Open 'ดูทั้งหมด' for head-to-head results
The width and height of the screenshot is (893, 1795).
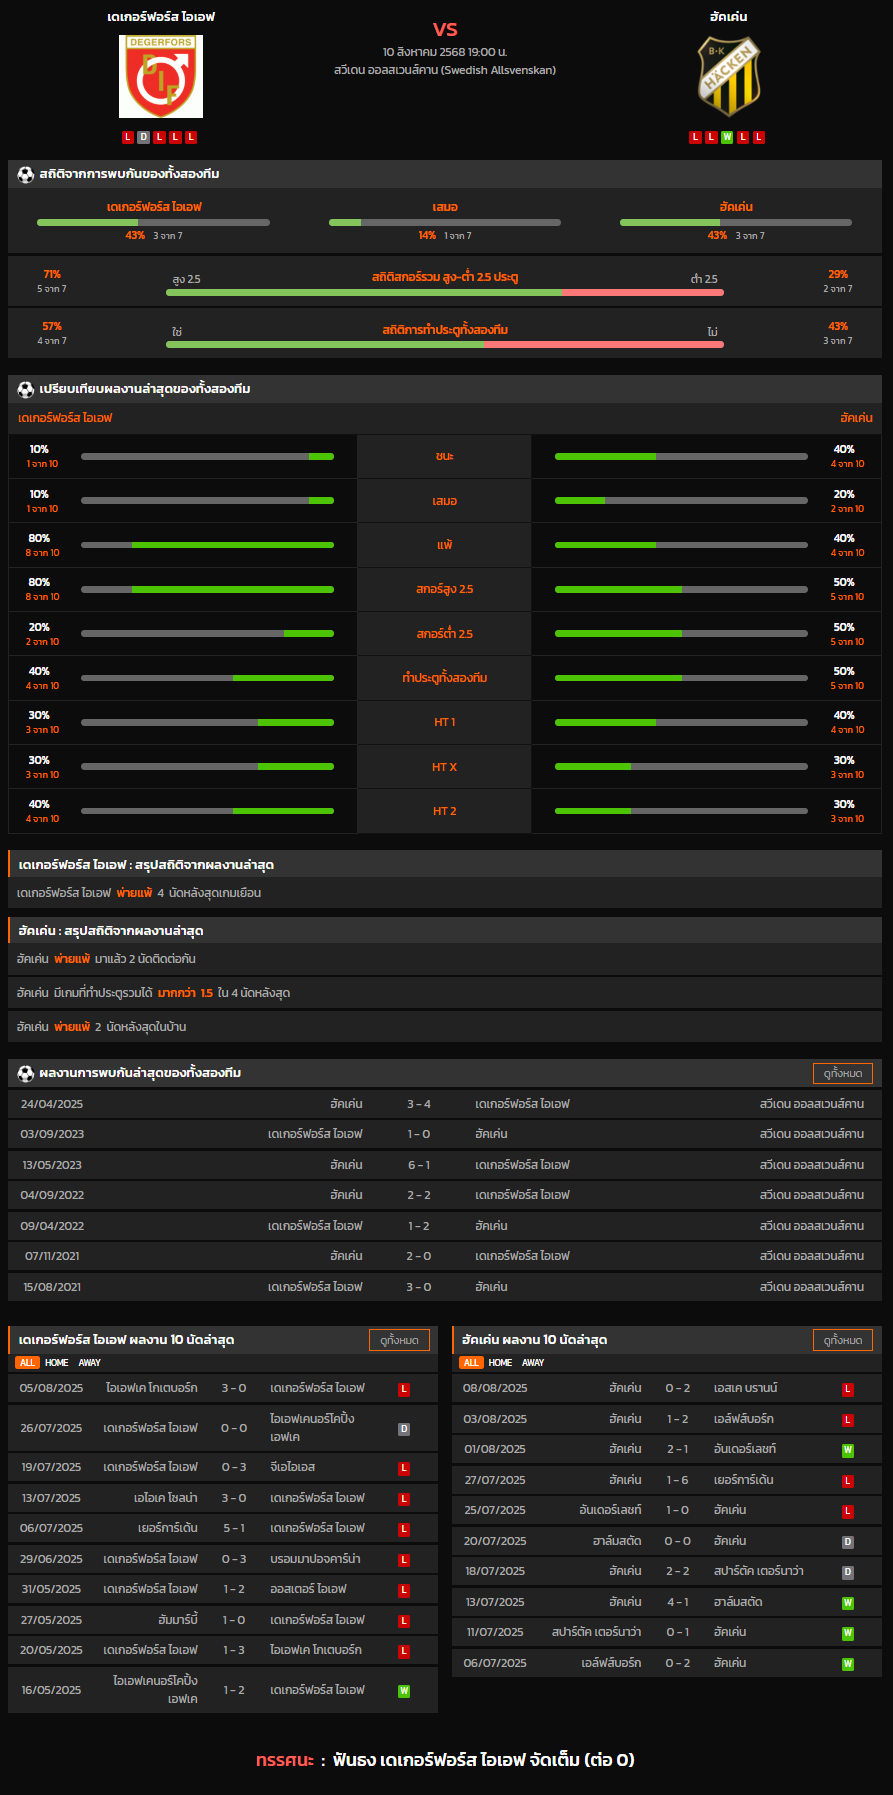click(843, 1073)
